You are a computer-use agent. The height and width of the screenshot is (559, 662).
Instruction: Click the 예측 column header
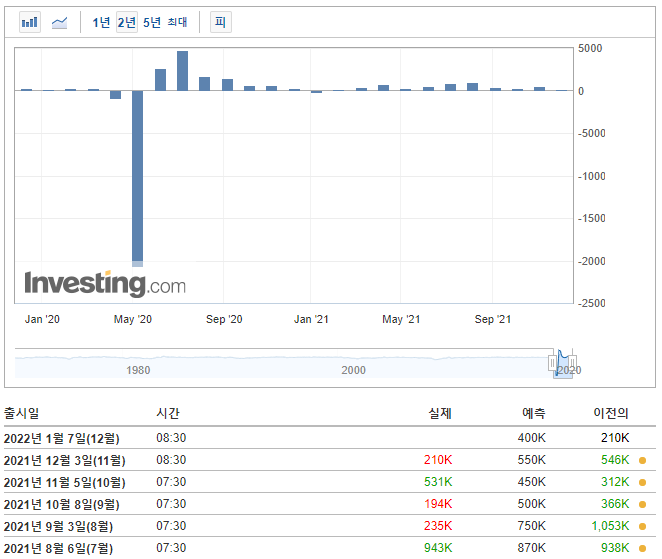click(534, 412)
